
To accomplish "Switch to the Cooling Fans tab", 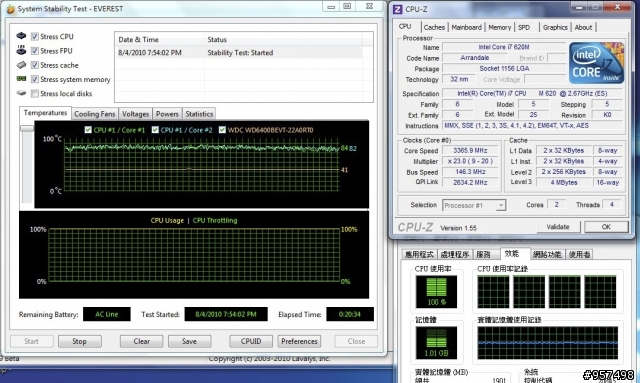I will 95,114.
